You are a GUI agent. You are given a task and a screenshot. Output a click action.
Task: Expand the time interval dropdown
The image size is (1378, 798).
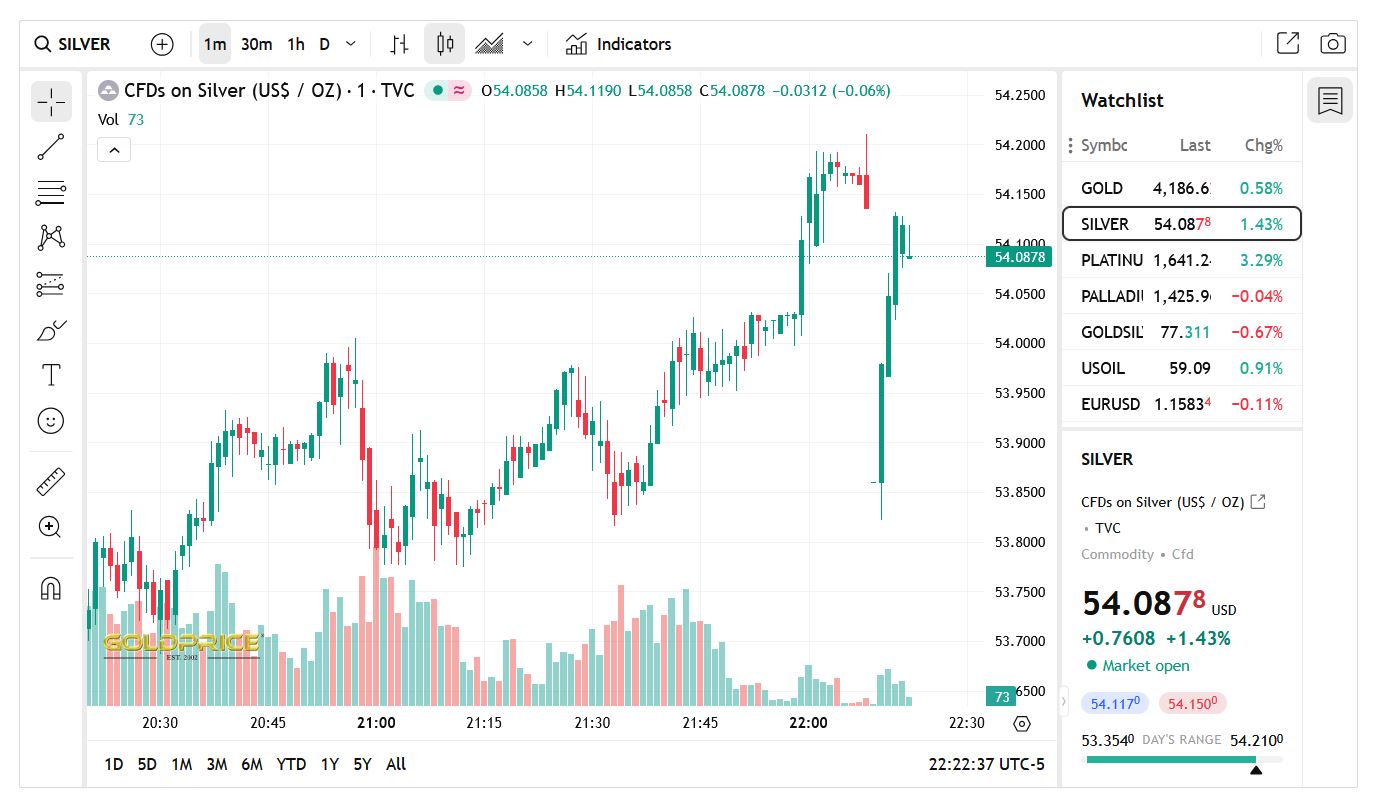[351, 44]
